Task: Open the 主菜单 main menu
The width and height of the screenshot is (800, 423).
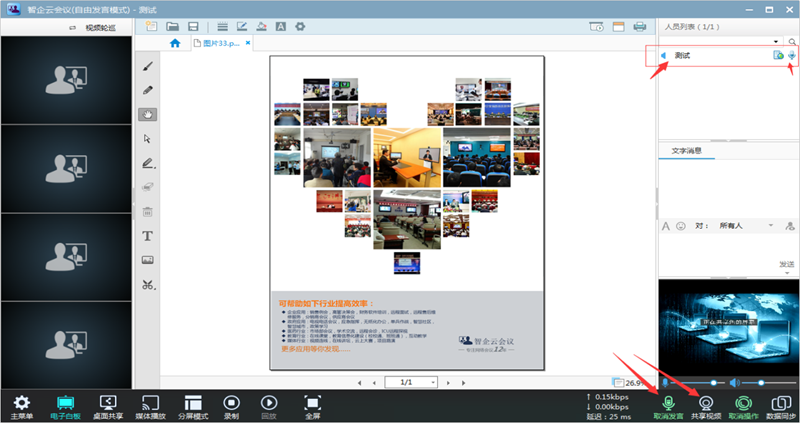Action: (21, 408)
